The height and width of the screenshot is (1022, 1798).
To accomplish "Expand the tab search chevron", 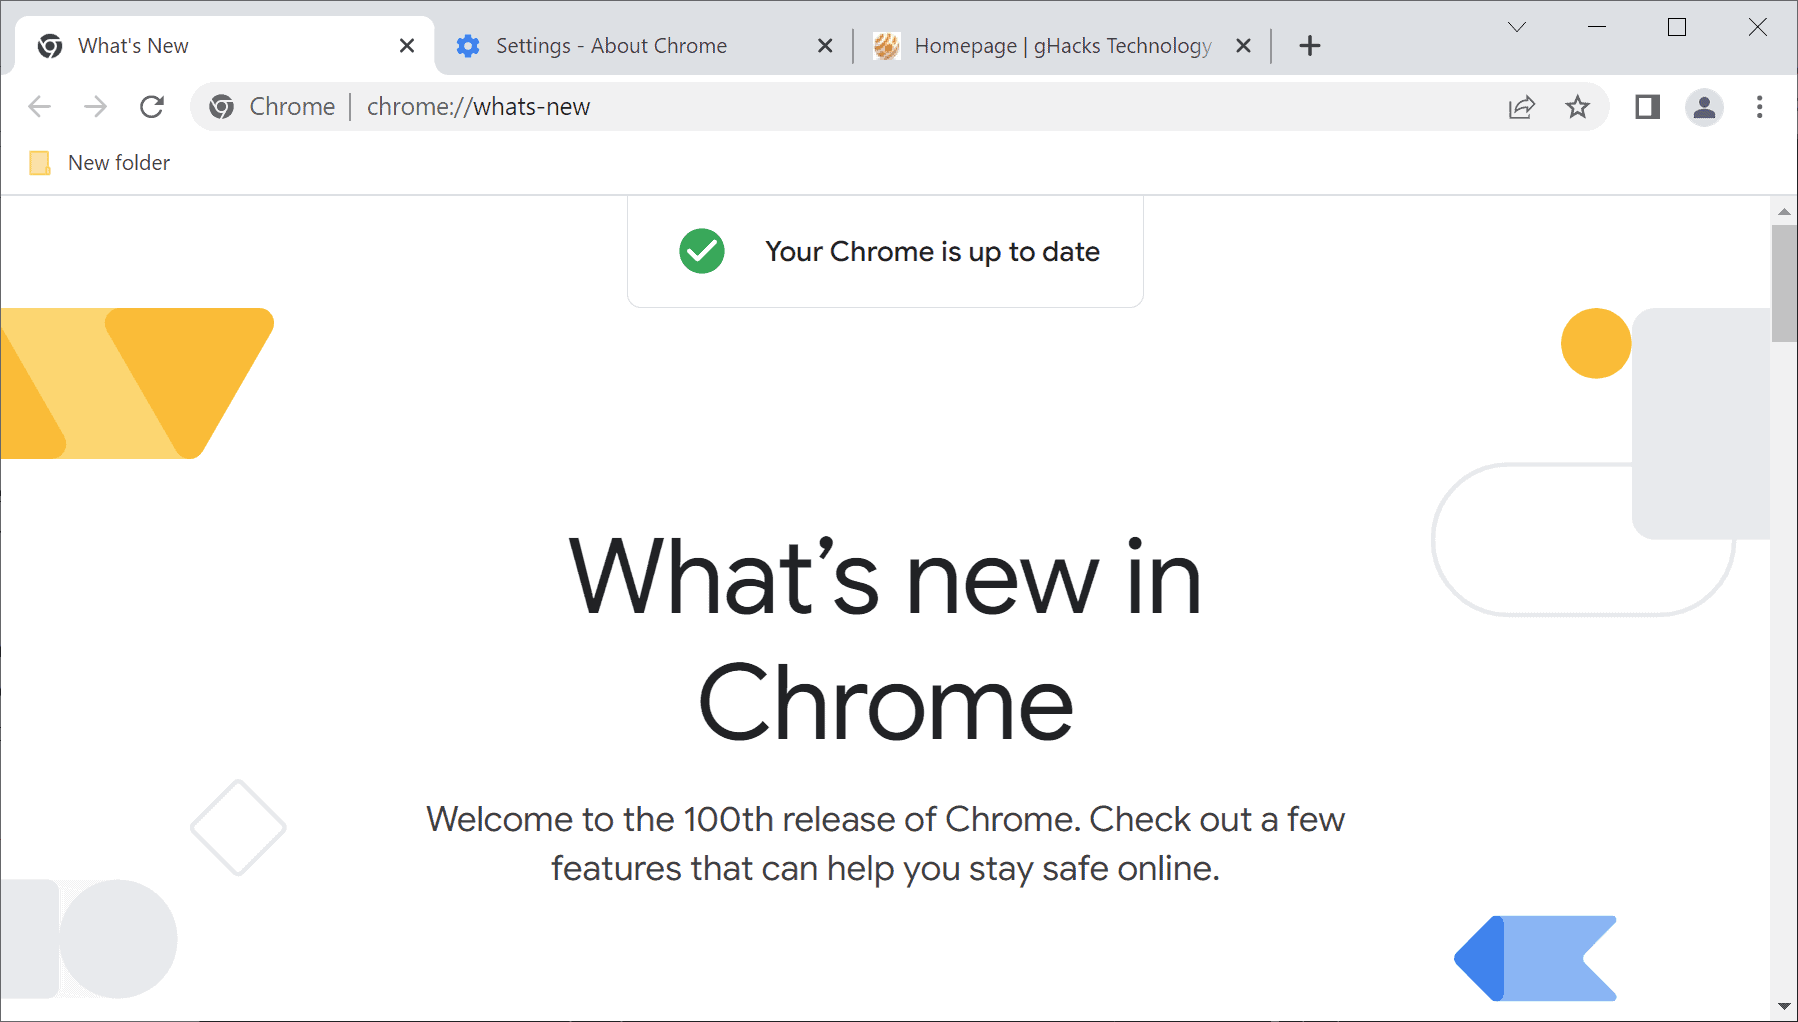I will click(x=1517, y=27).
